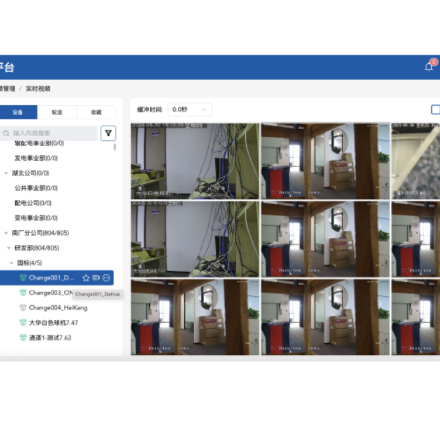Image resolution: width=440 pixels, height=440 pixels.
Task: Toggle the checkbox at top right of video panel
Action: click(436, 110)
